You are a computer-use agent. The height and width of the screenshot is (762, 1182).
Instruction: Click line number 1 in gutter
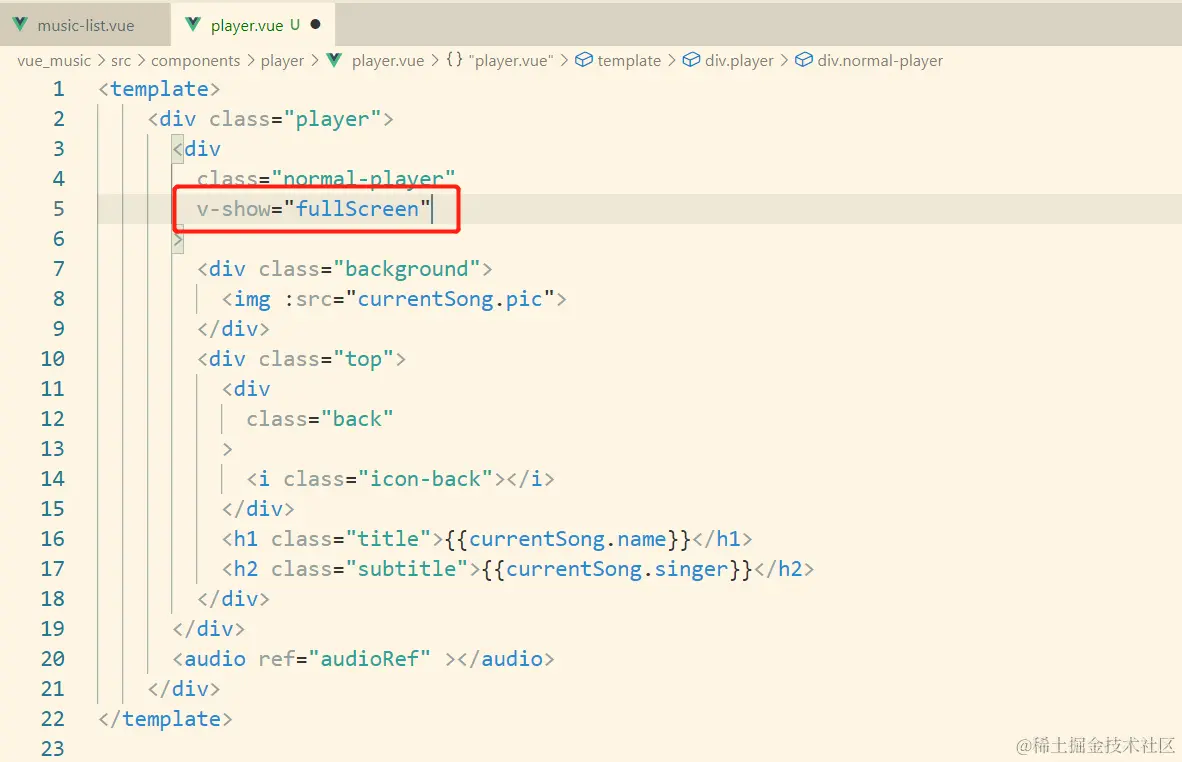click(x=59, y=89)
